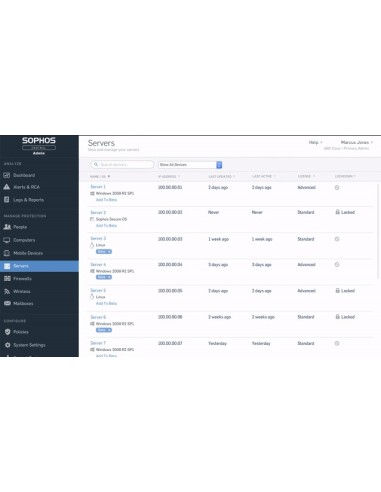Click Windows OS icon under Server 6
The width and height of the screenshot is (381, 492).
(92, 324)
